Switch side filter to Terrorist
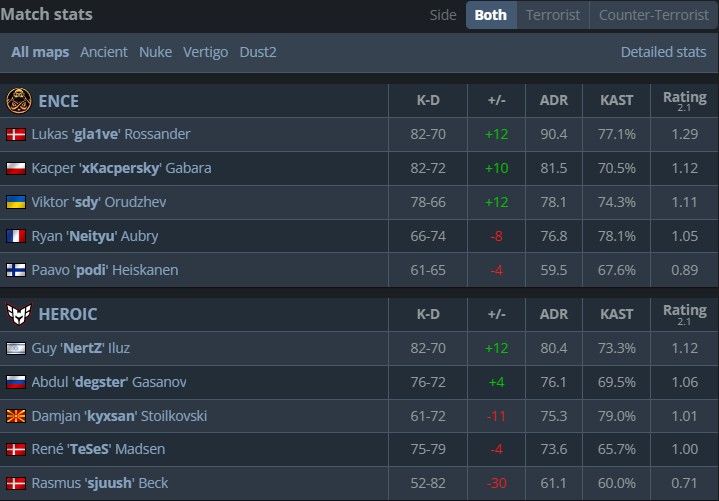The image size is (719, 501). point(552,15)
